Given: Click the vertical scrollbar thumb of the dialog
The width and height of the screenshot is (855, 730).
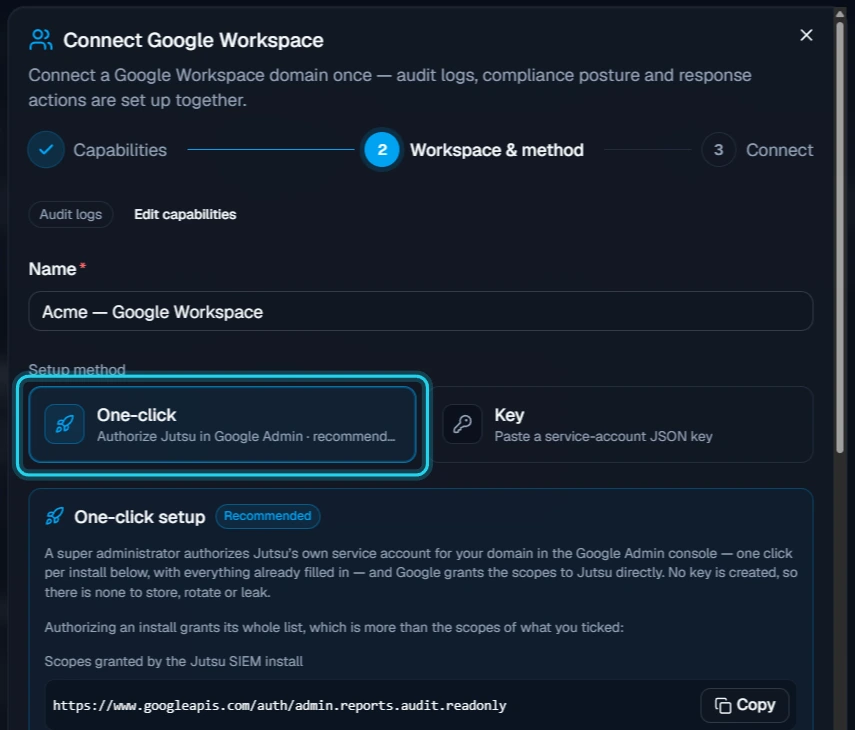Looking at the screenshot, I should 840,236.
